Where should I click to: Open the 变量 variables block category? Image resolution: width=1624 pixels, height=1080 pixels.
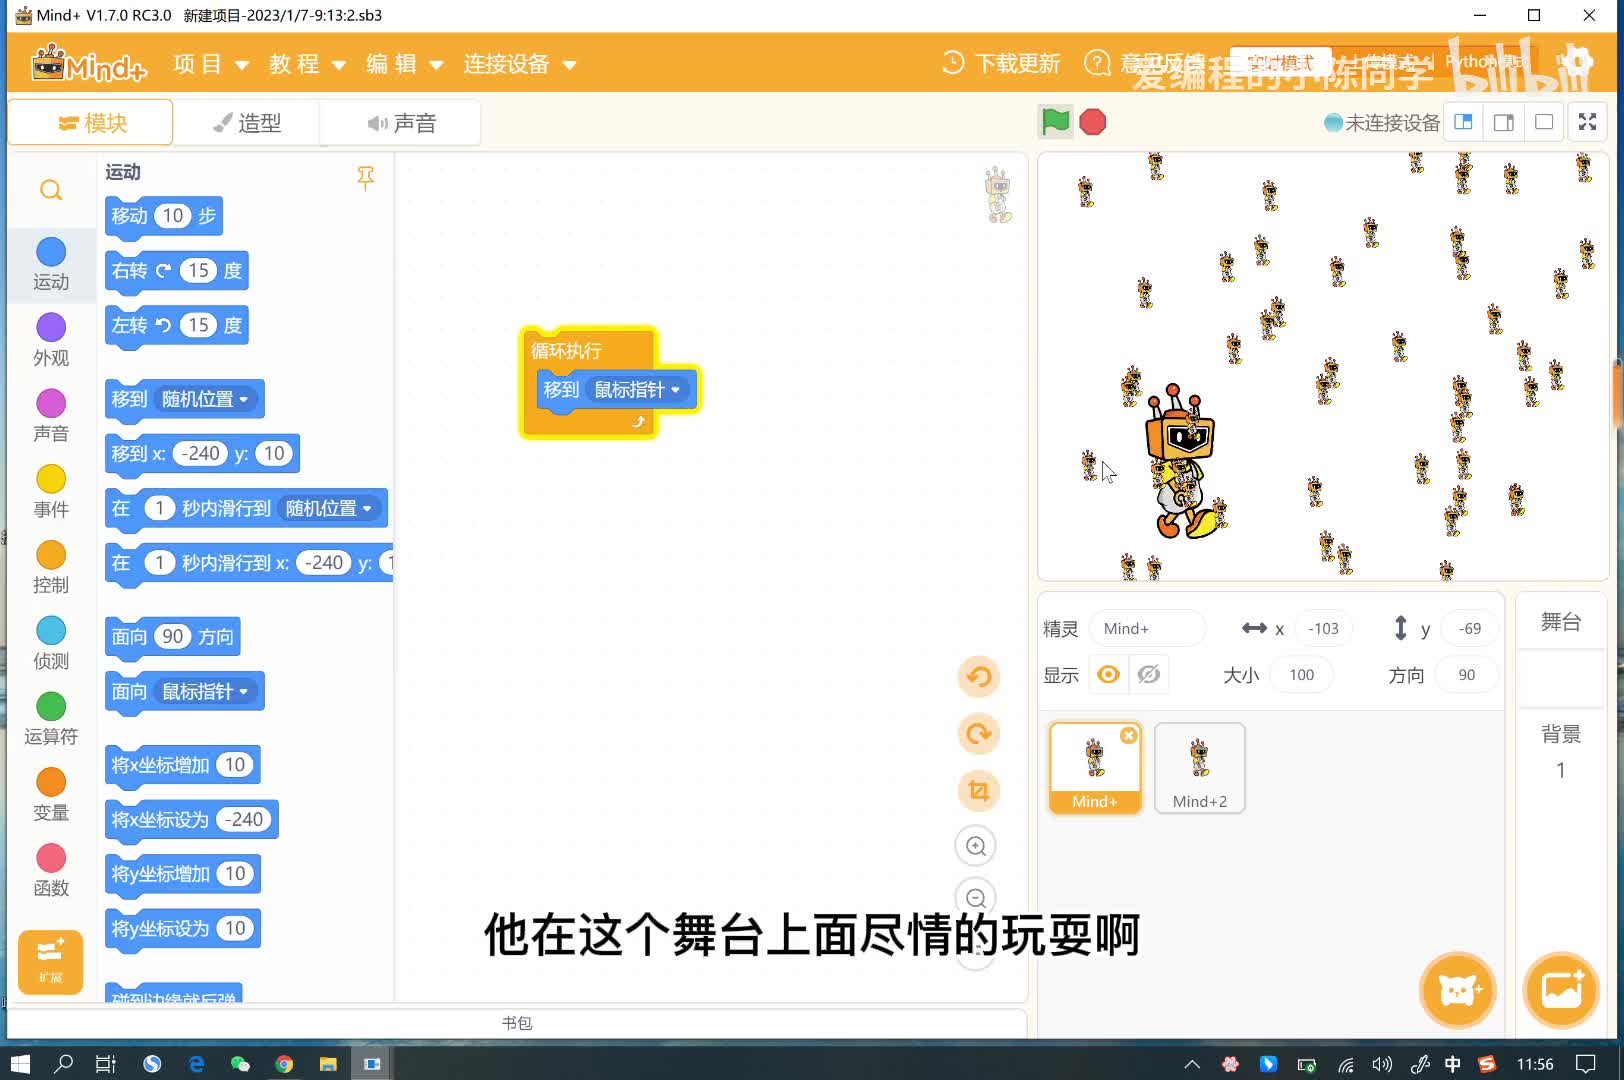pyautogui.click(x=51, y=796)
